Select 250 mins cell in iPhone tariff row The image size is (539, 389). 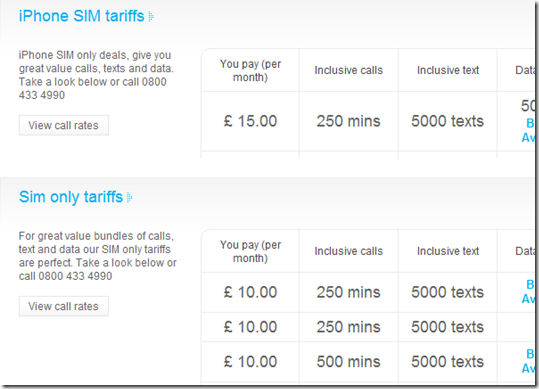pos(349,121)
